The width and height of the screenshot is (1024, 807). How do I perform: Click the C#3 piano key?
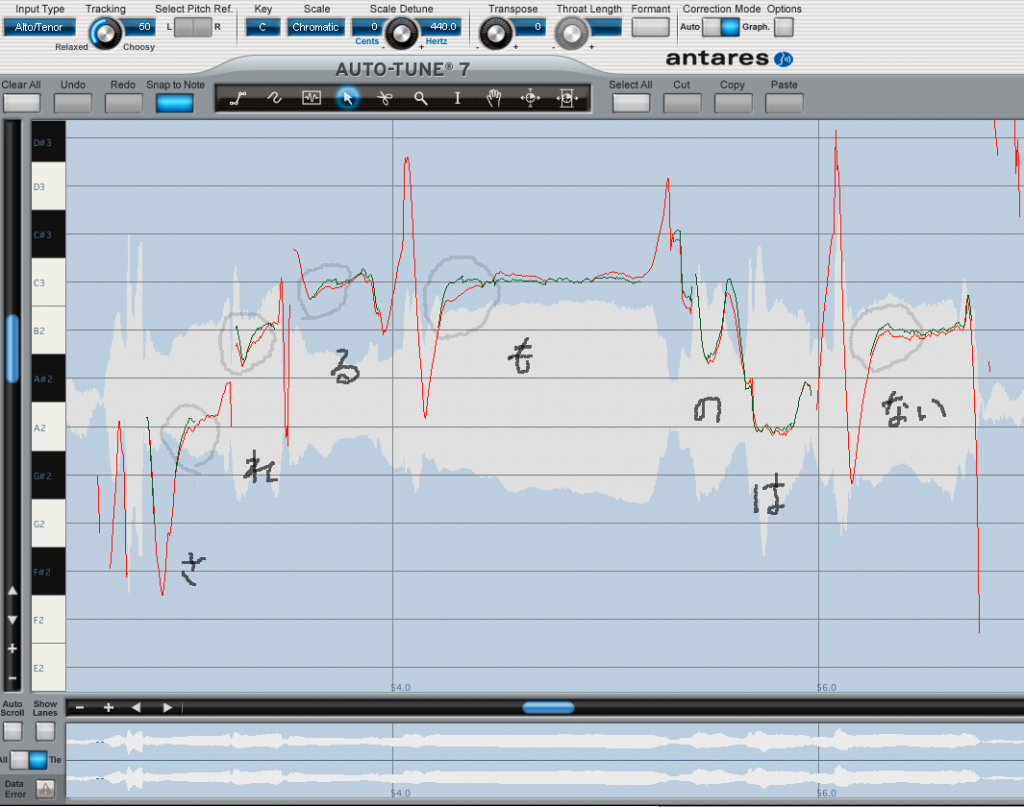(49, 234)
